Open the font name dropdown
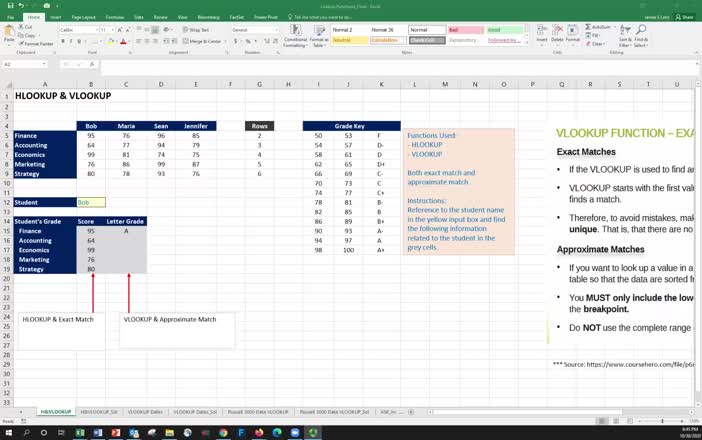 [x=97, y=30]
